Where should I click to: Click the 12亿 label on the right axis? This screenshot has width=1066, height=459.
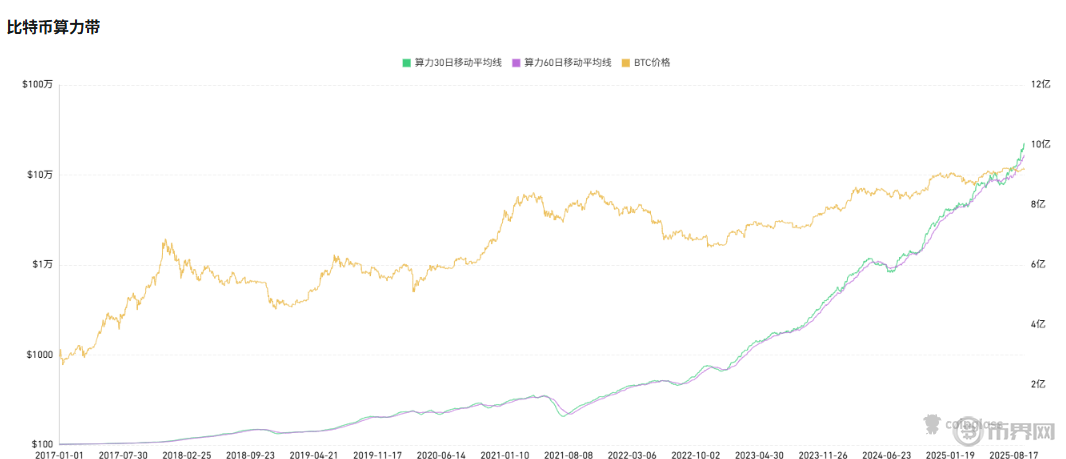1040,85
